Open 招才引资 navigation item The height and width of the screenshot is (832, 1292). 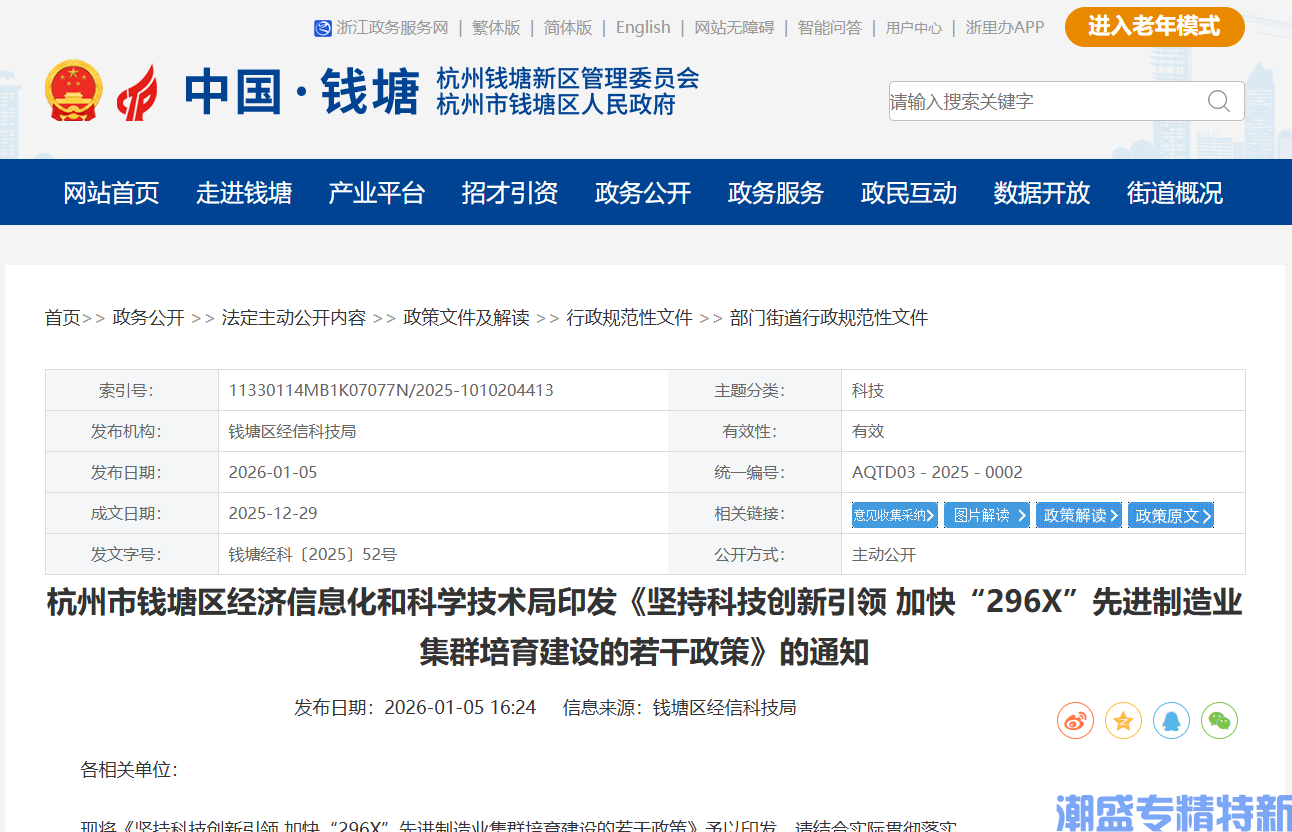coord(510,193)
